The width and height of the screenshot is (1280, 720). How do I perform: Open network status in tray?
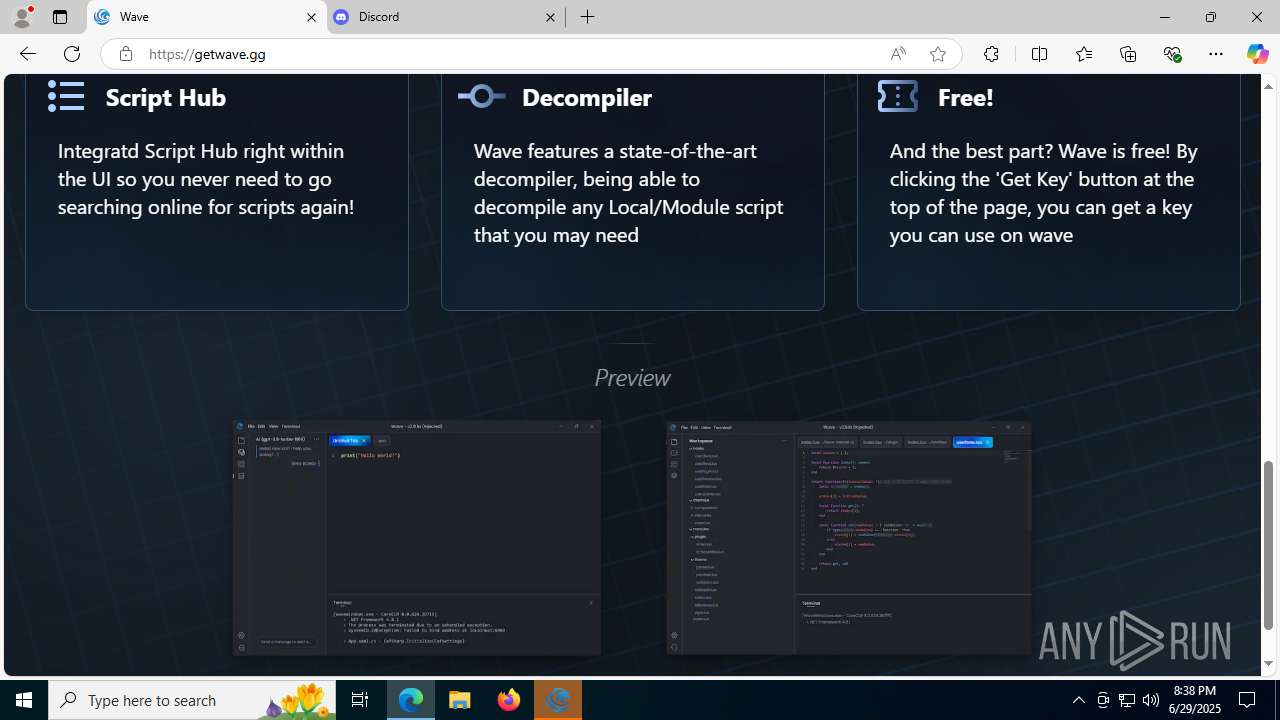(x=1127, y=700)
